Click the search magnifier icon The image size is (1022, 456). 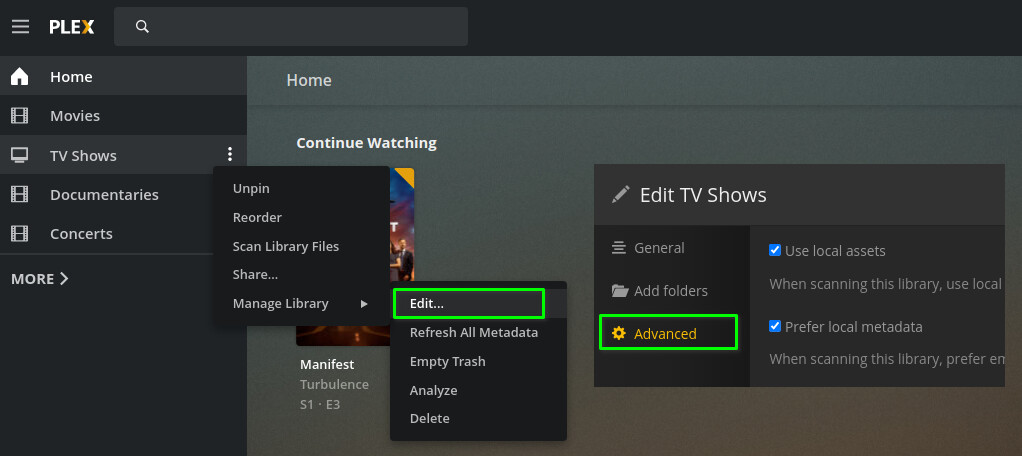pyautogui.click(x=142, y=27)
